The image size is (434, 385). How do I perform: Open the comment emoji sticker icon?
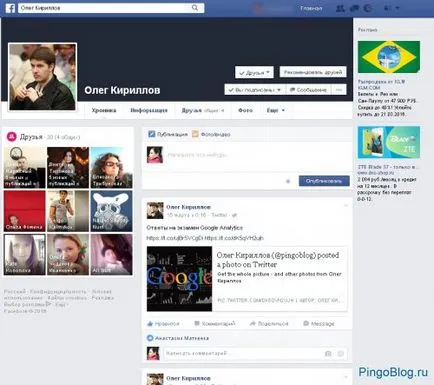pos(340,353)
